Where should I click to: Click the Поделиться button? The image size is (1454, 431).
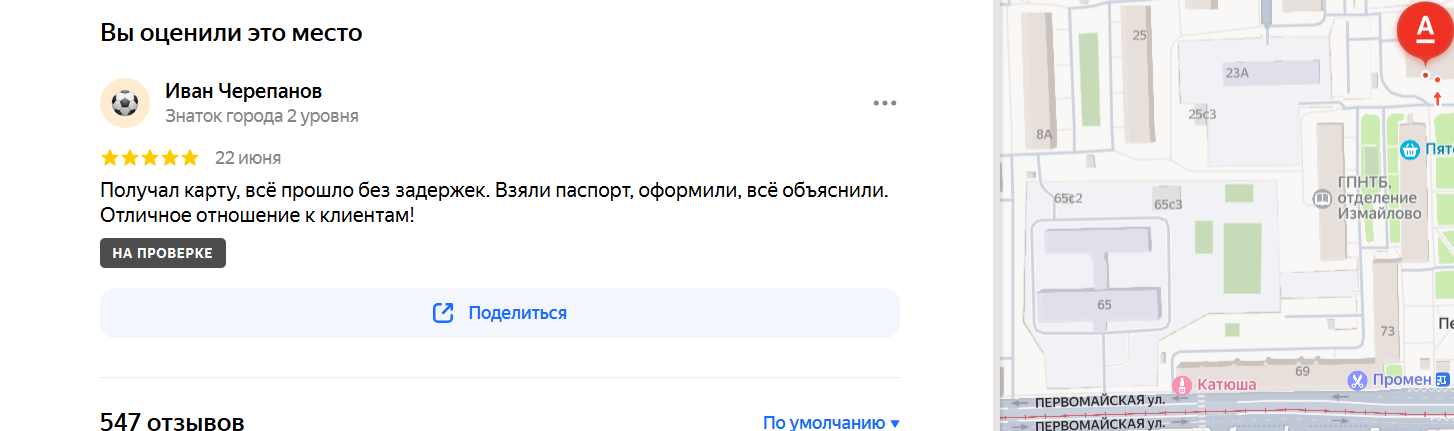coord(500,313)
